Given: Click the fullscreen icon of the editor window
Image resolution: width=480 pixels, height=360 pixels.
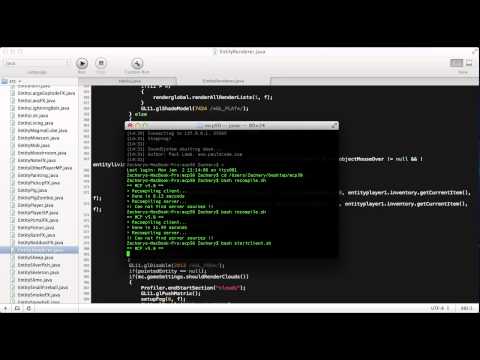Looking at the screenshot, I should [x=474, y=52].
